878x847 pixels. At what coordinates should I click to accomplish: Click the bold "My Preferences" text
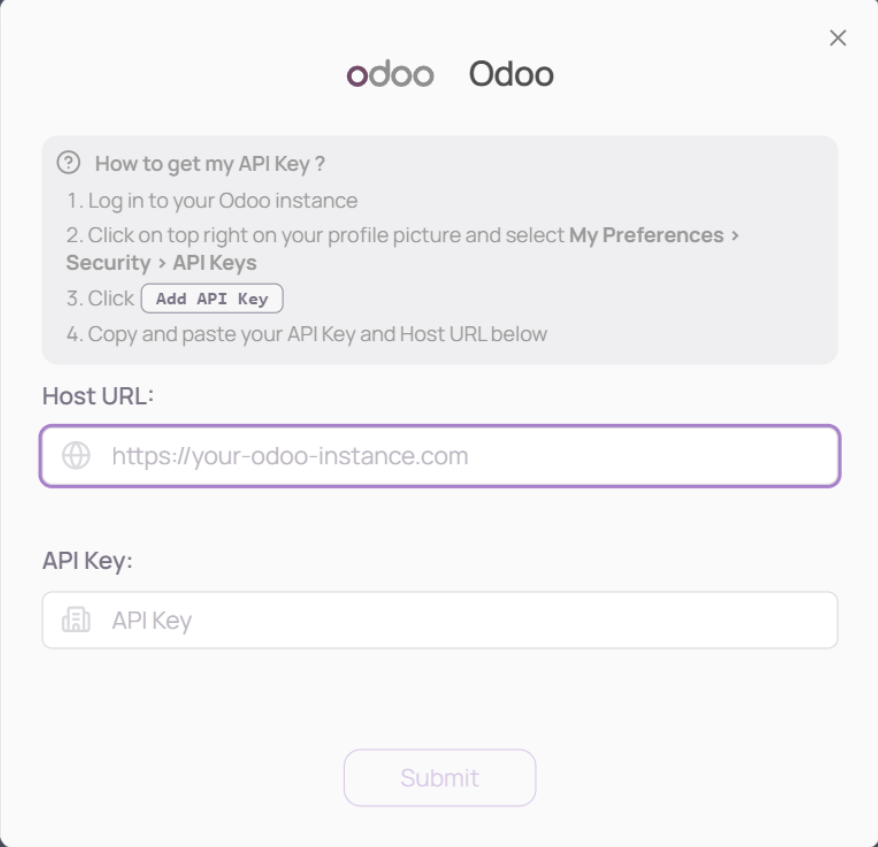click(x=646, y=236)
